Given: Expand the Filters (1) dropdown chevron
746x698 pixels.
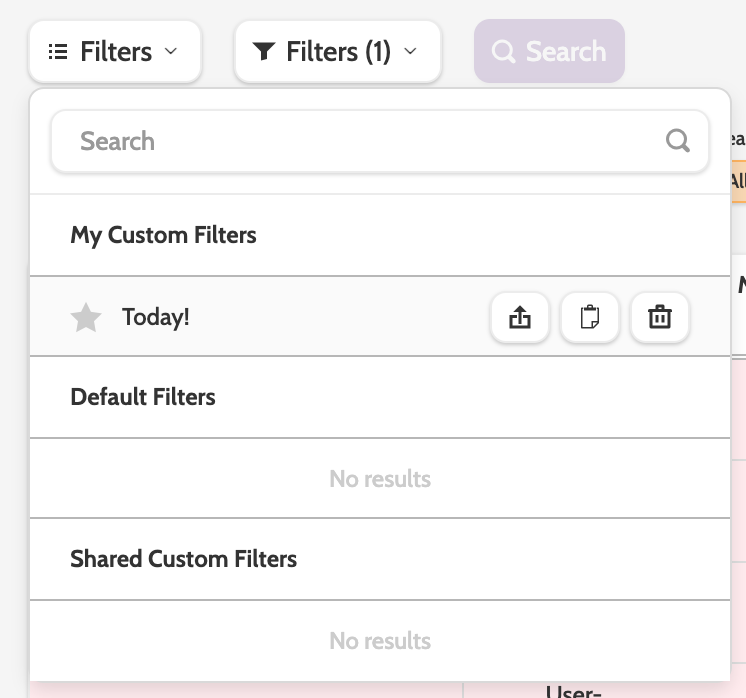Looking at the screenshot, I should coord(409,51).
